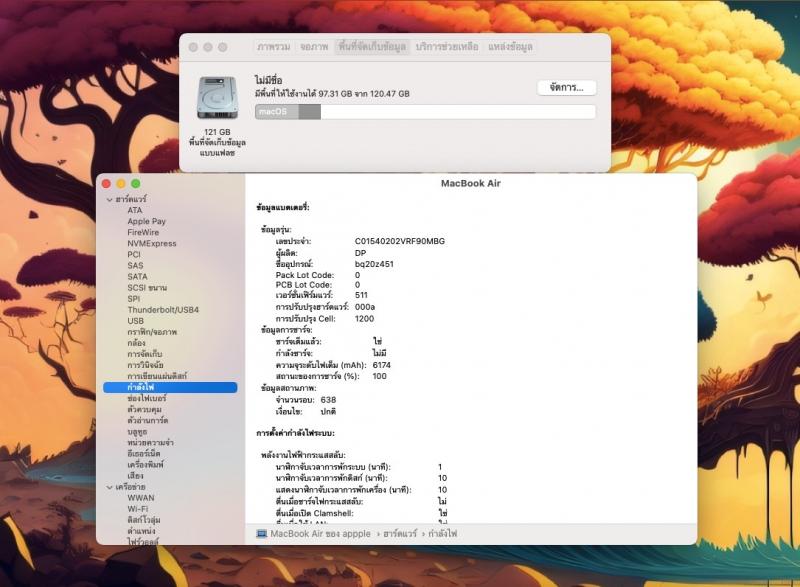Open Thunderbolt/USB4 in the sidebar

coord(163,310)
